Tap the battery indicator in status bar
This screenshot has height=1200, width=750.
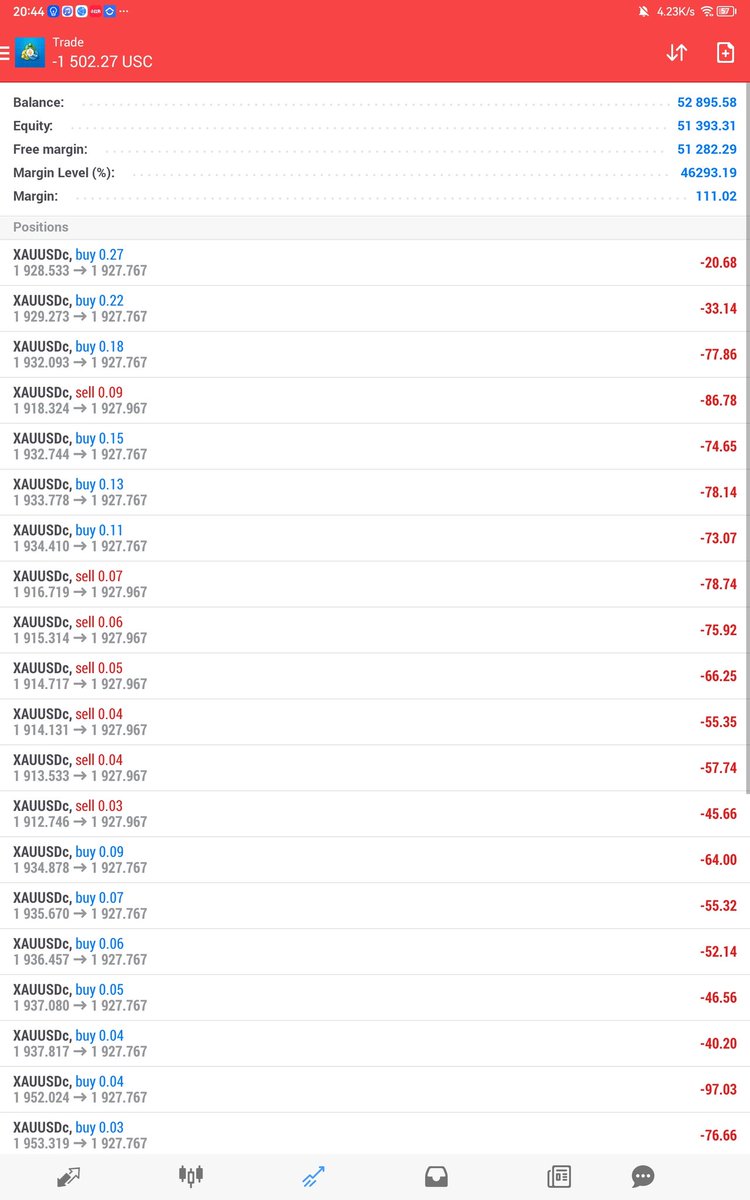click(726, 11)
